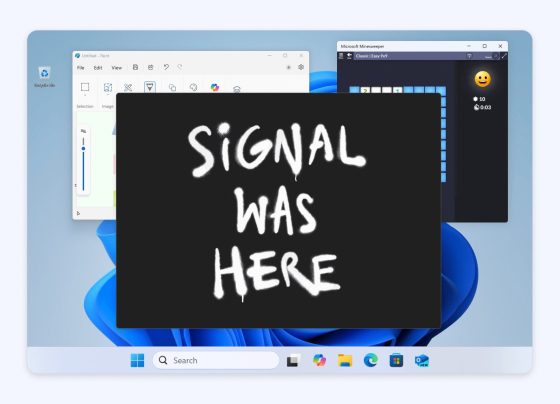Click the Undo arrow in Paint
The width and height of the screenshot is (560, 404).
[166, 67]
